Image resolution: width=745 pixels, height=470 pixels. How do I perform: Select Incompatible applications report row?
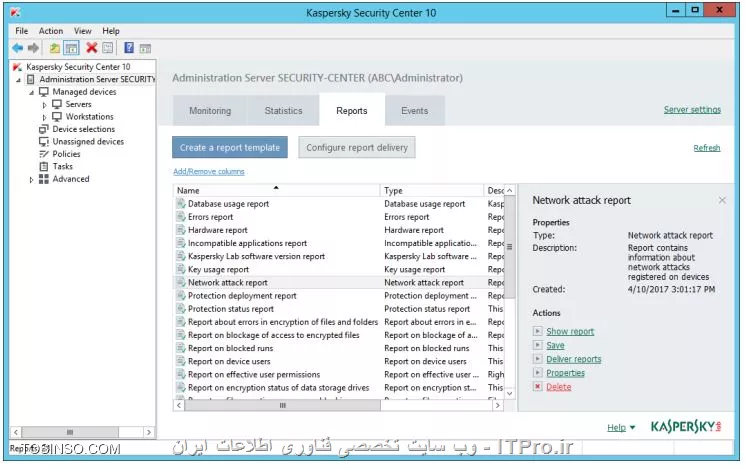click(338, 243)
